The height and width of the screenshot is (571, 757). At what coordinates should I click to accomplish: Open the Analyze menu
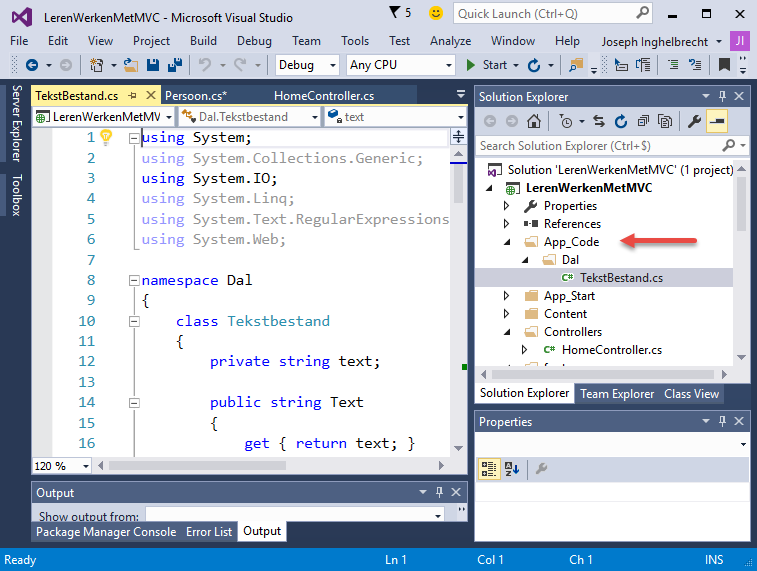tap(450, 41)
